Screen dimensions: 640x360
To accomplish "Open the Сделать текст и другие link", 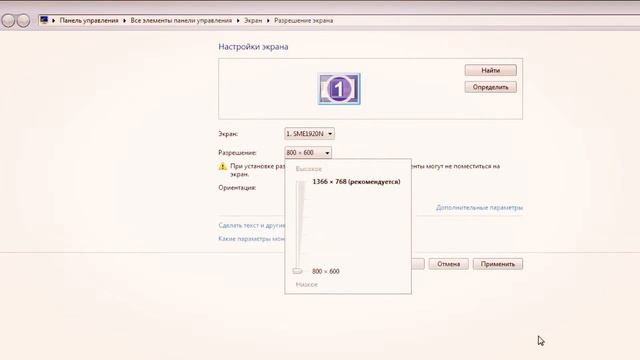I will pos(252,225).
